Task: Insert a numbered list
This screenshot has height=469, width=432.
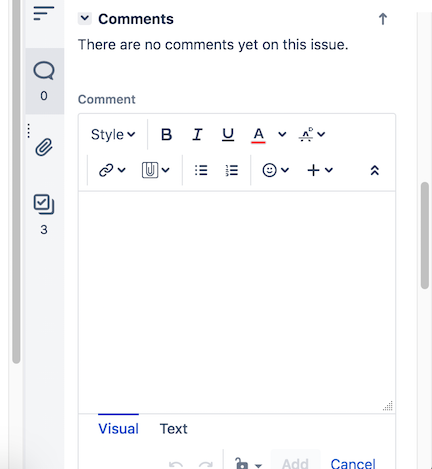Action: 231,170
